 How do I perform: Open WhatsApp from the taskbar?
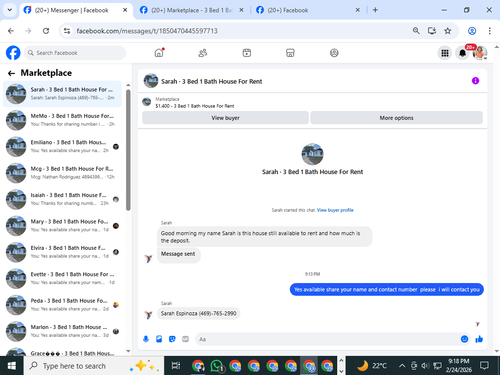217,366
